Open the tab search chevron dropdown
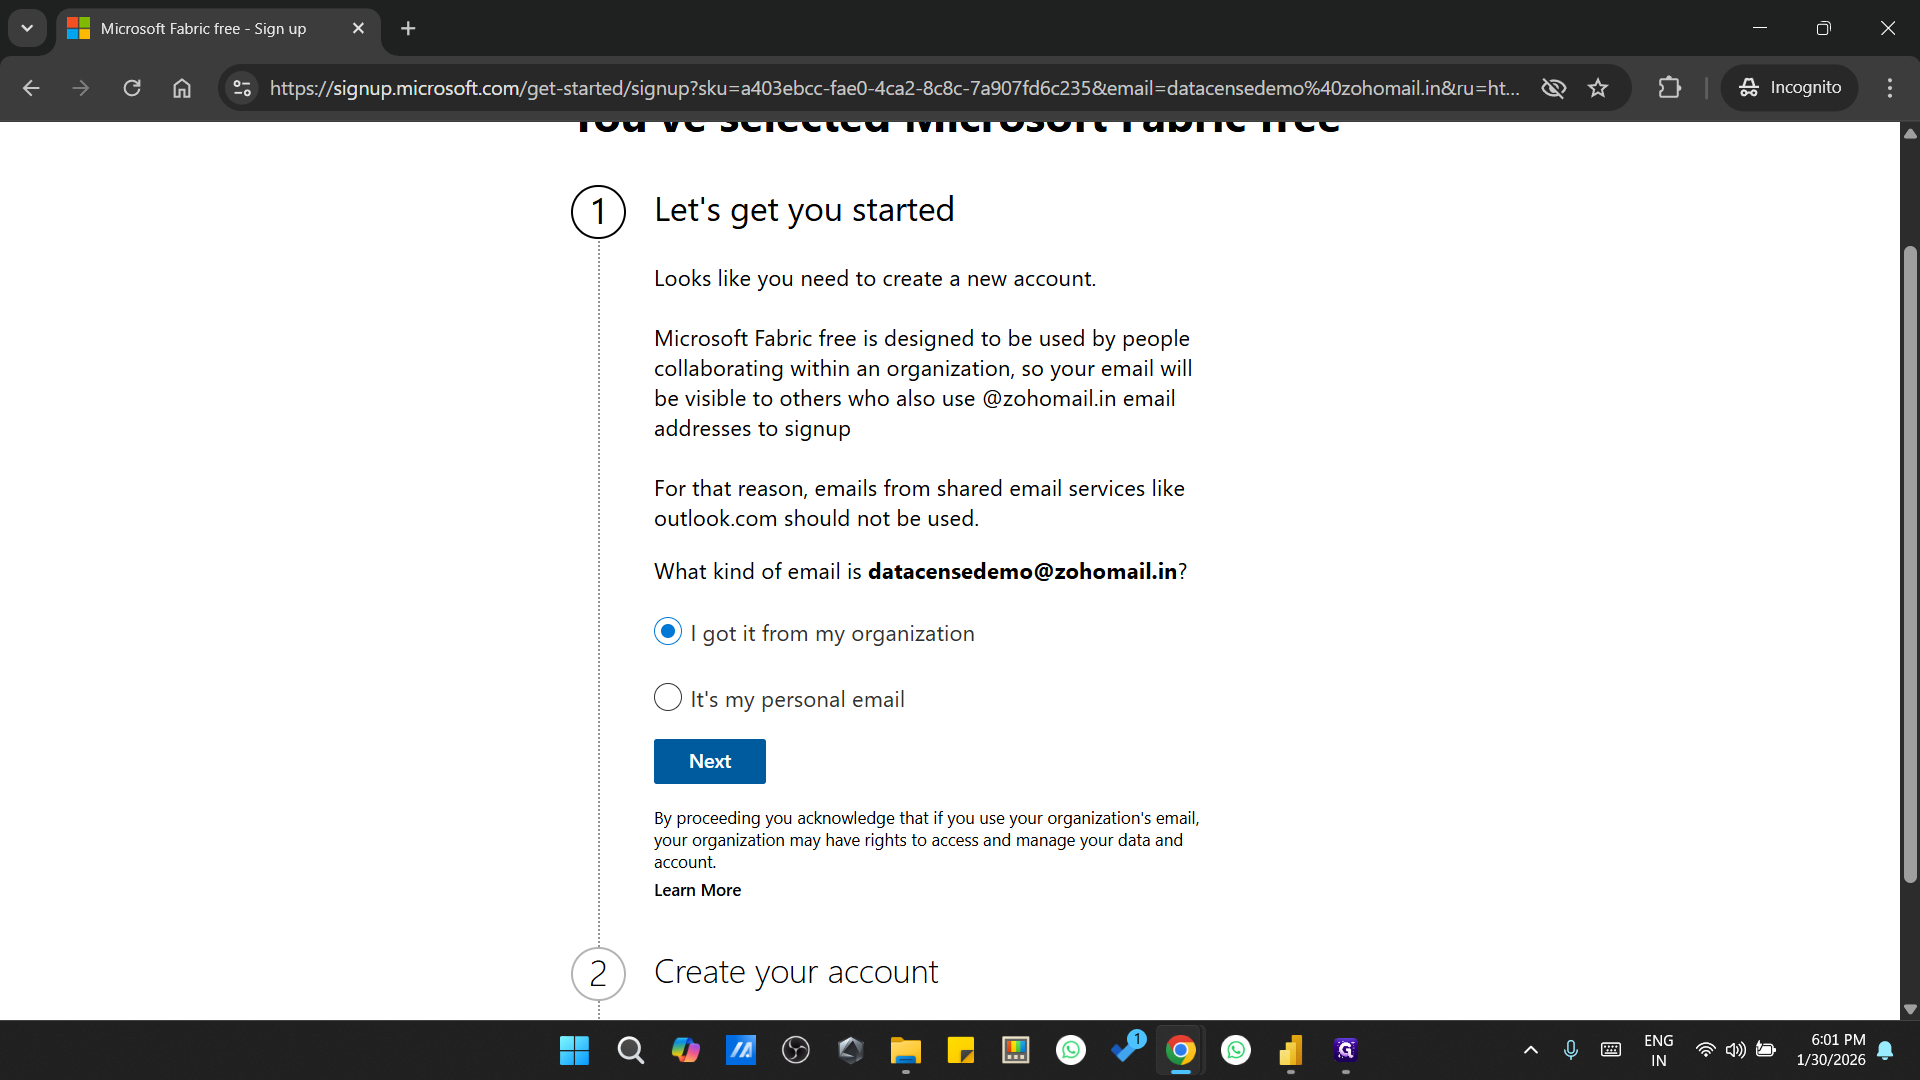 point(27,27)
